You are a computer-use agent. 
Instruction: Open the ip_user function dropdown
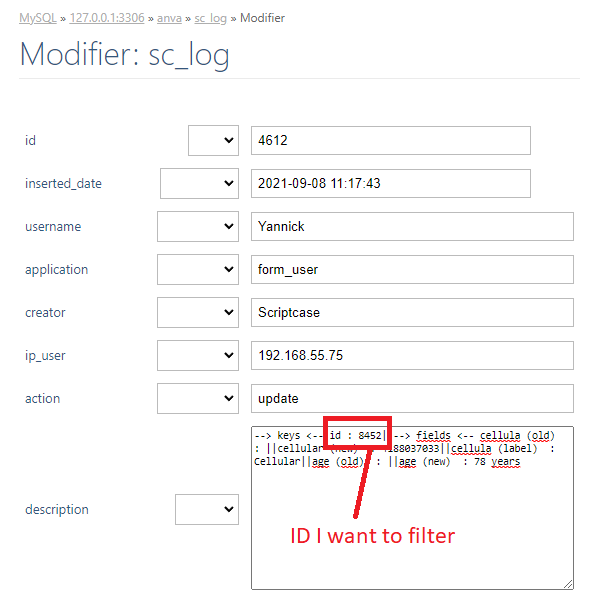click(198, 355)
